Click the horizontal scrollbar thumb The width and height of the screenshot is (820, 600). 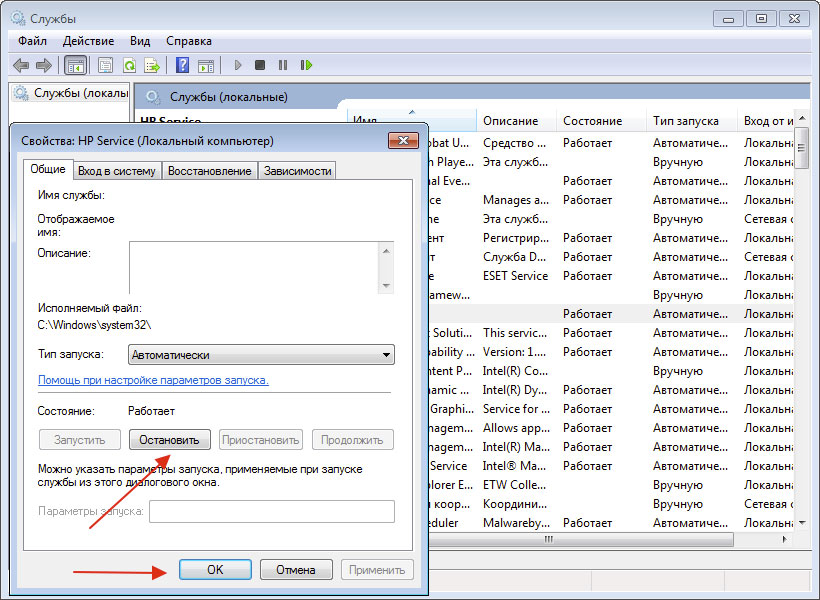point(548,539)
